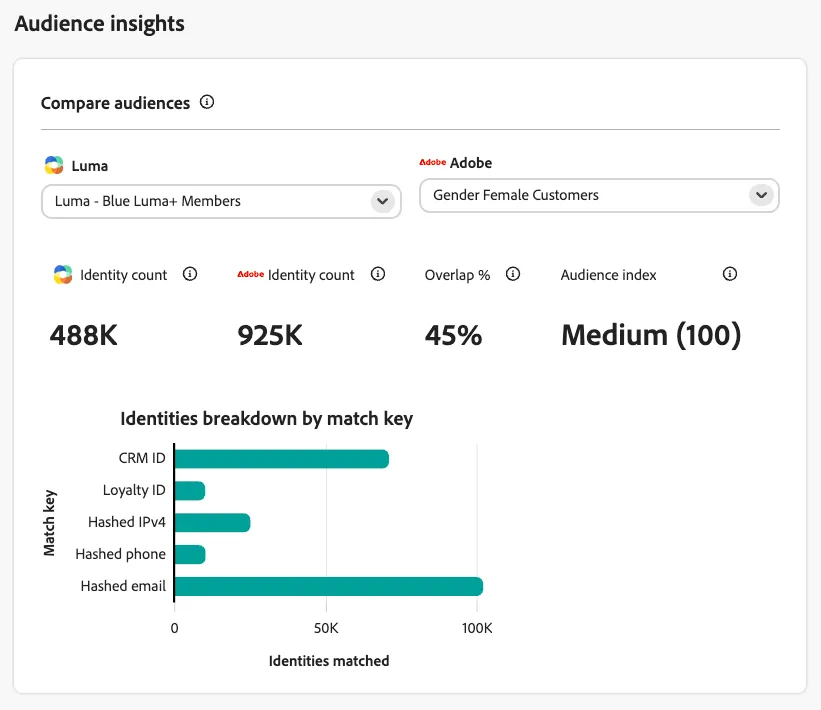Screen dimensions: 821x710
Task: Click the Adobe logo beside Identity count
Action: point(250,274)
